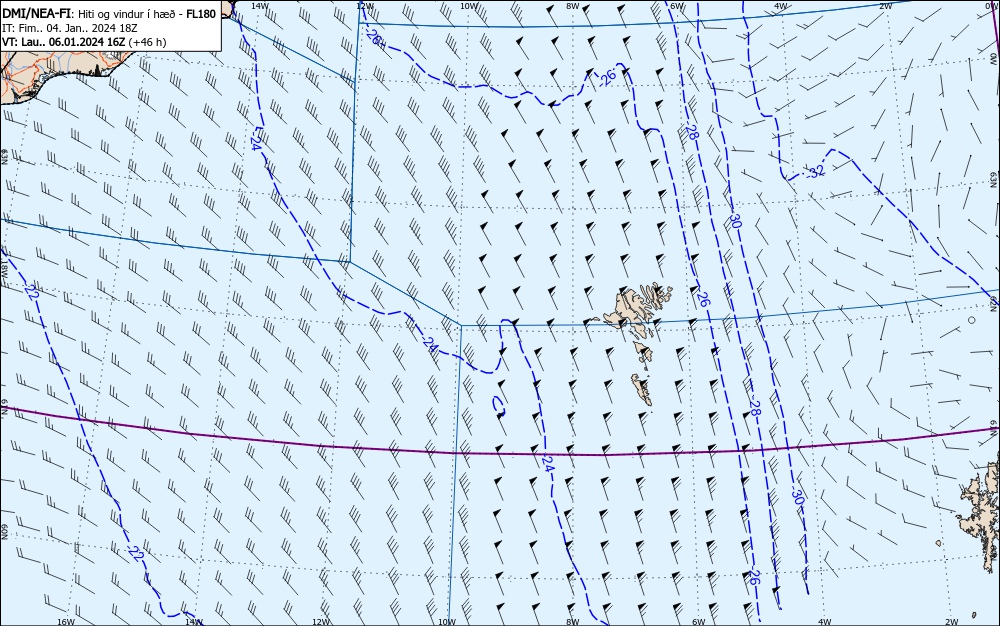Viewport: 1000px width, 626px height.
Task: Select the "VT: Lau.. 06.01.2024 16Z" valid time
Action: tap(64, 42)
